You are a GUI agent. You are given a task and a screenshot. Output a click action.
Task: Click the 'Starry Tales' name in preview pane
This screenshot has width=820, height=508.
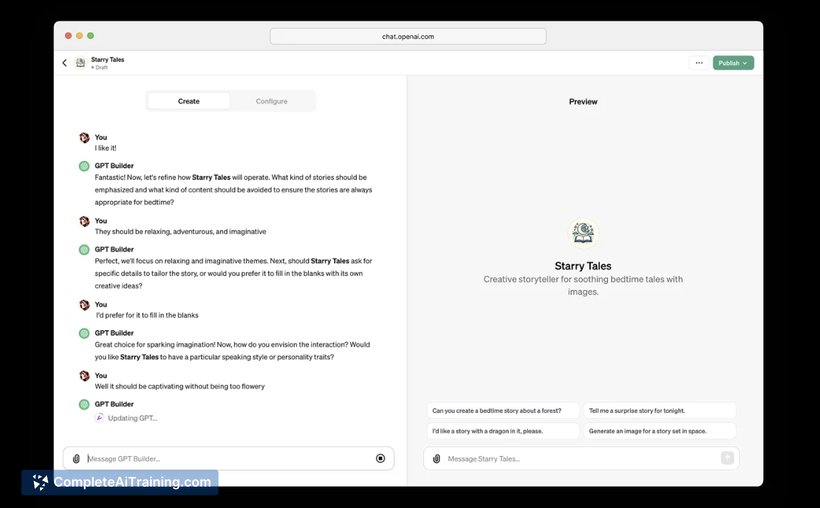tap(583, 266)
